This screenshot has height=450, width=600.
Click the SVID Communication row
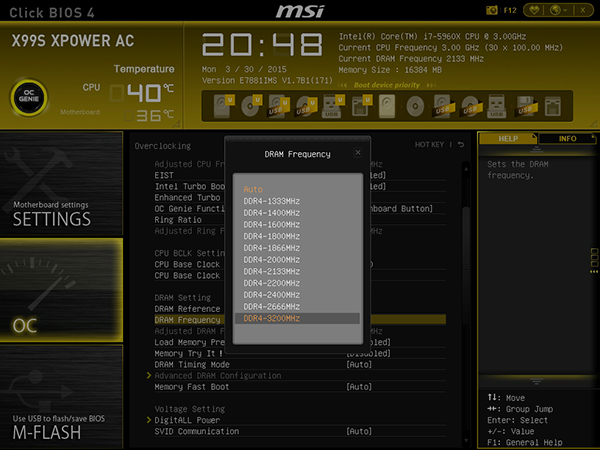point(300,431)
